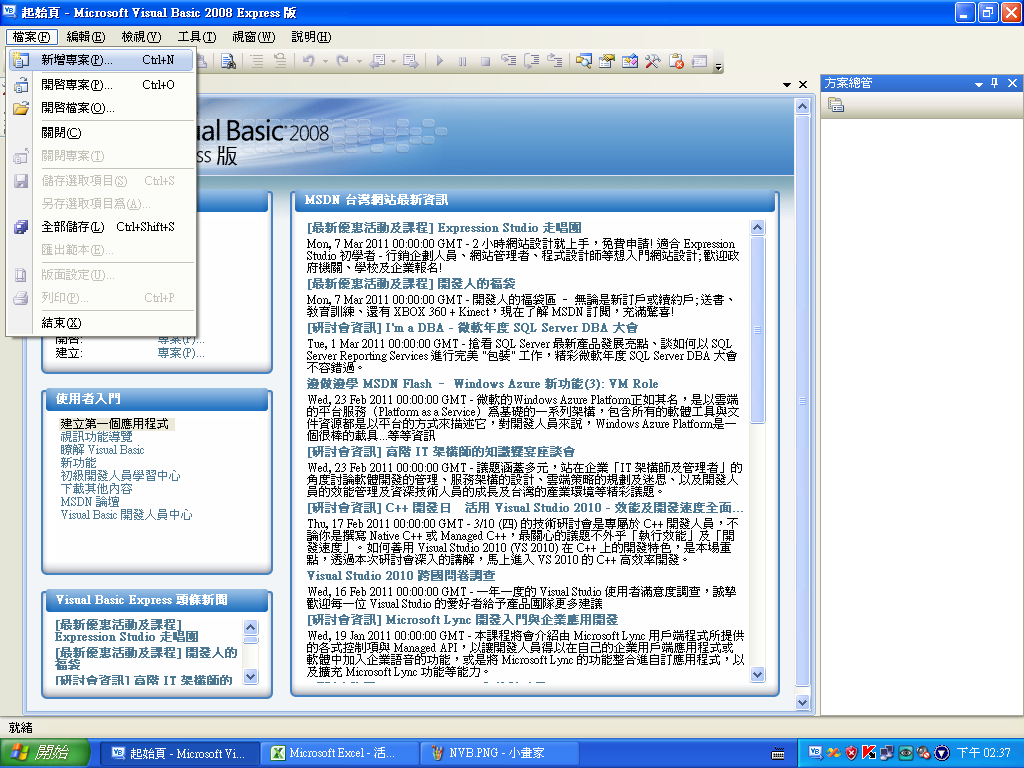Open 初級開發人員學習中心 link
This screenshot has width=1024, height=768.
tap(120, 476)
